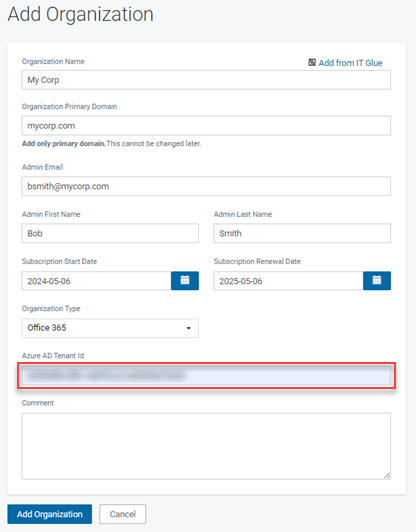416x532 pixels.
Task: Cancel adding the organization
Action: point(122,514)
